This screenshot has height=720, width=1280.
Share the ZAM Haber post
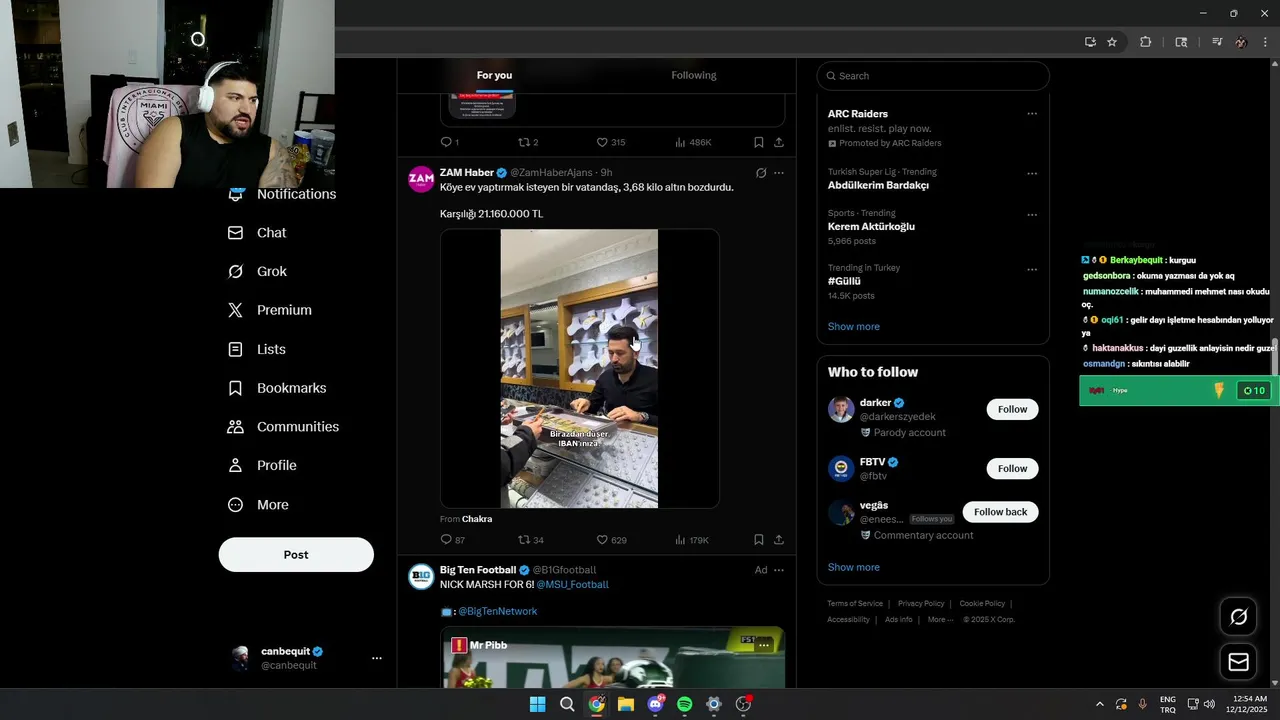click(779, 540)
